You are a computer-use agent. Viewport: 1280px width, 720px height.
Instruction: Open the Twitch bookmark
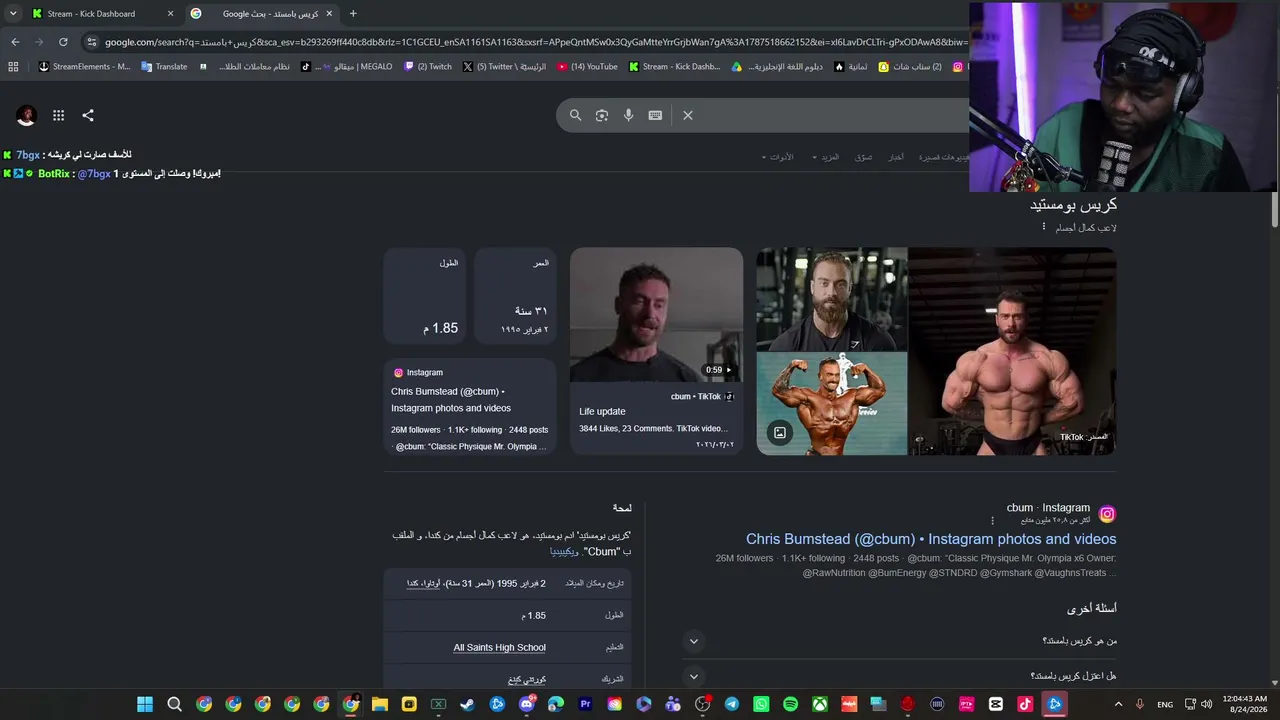click(x=428, y=67)
